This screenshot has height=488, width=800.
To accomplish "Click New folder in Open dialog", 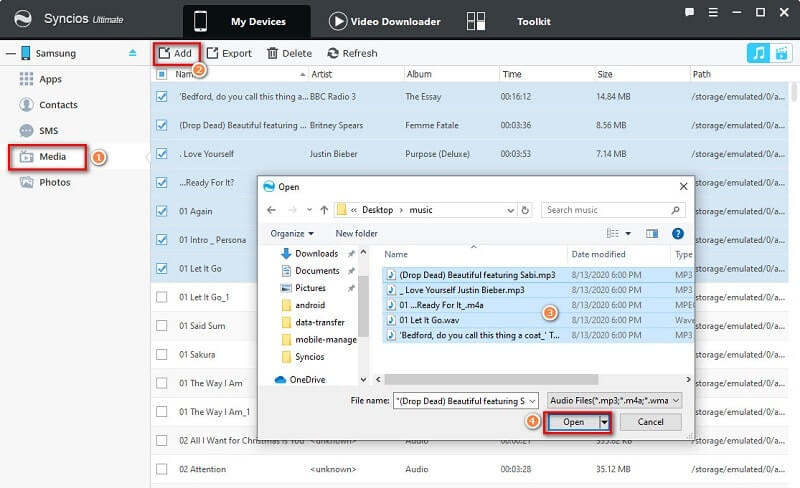I will tap(356, 233).
